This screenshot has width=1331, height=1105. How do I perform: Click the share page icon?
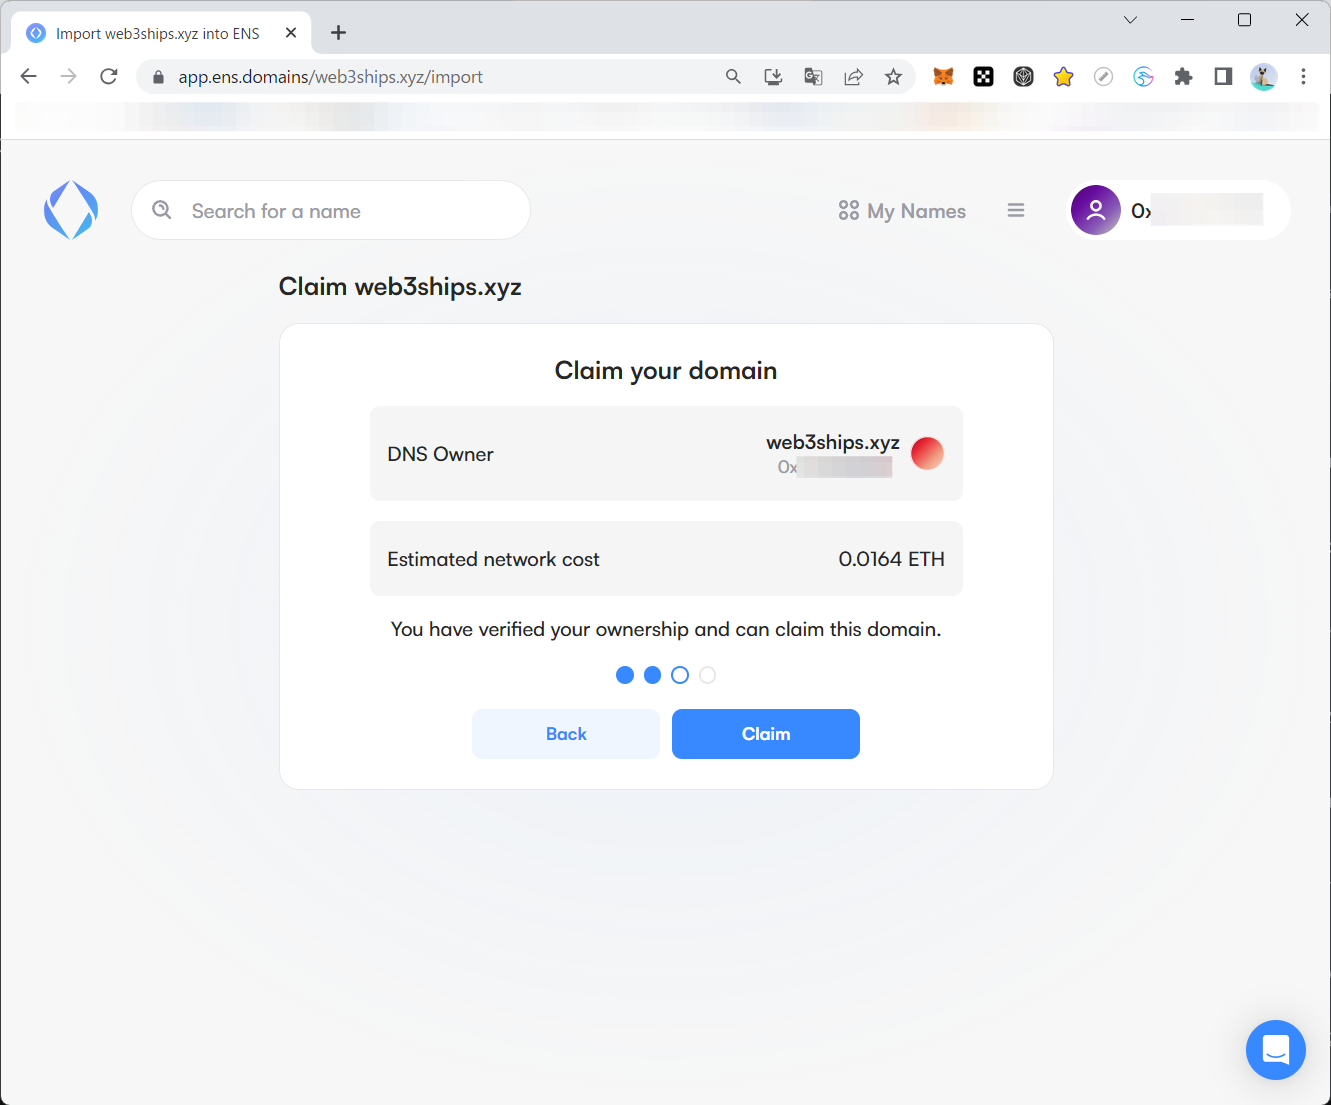point(853,77)
